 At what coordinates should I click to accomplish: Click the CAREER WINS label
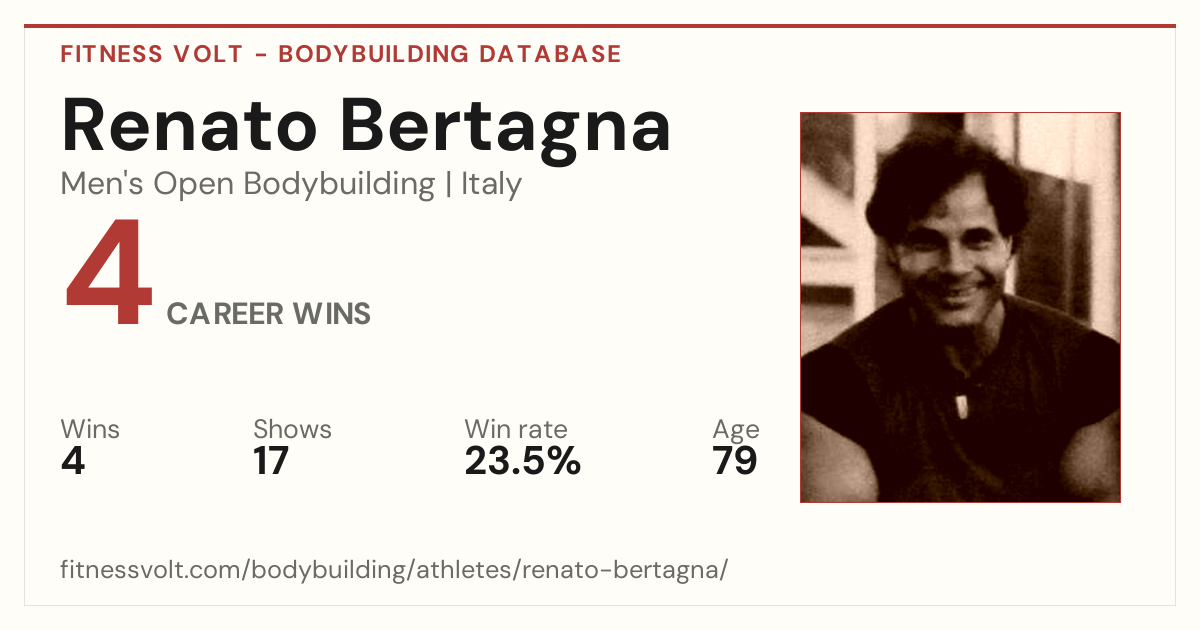coord(269,314)
